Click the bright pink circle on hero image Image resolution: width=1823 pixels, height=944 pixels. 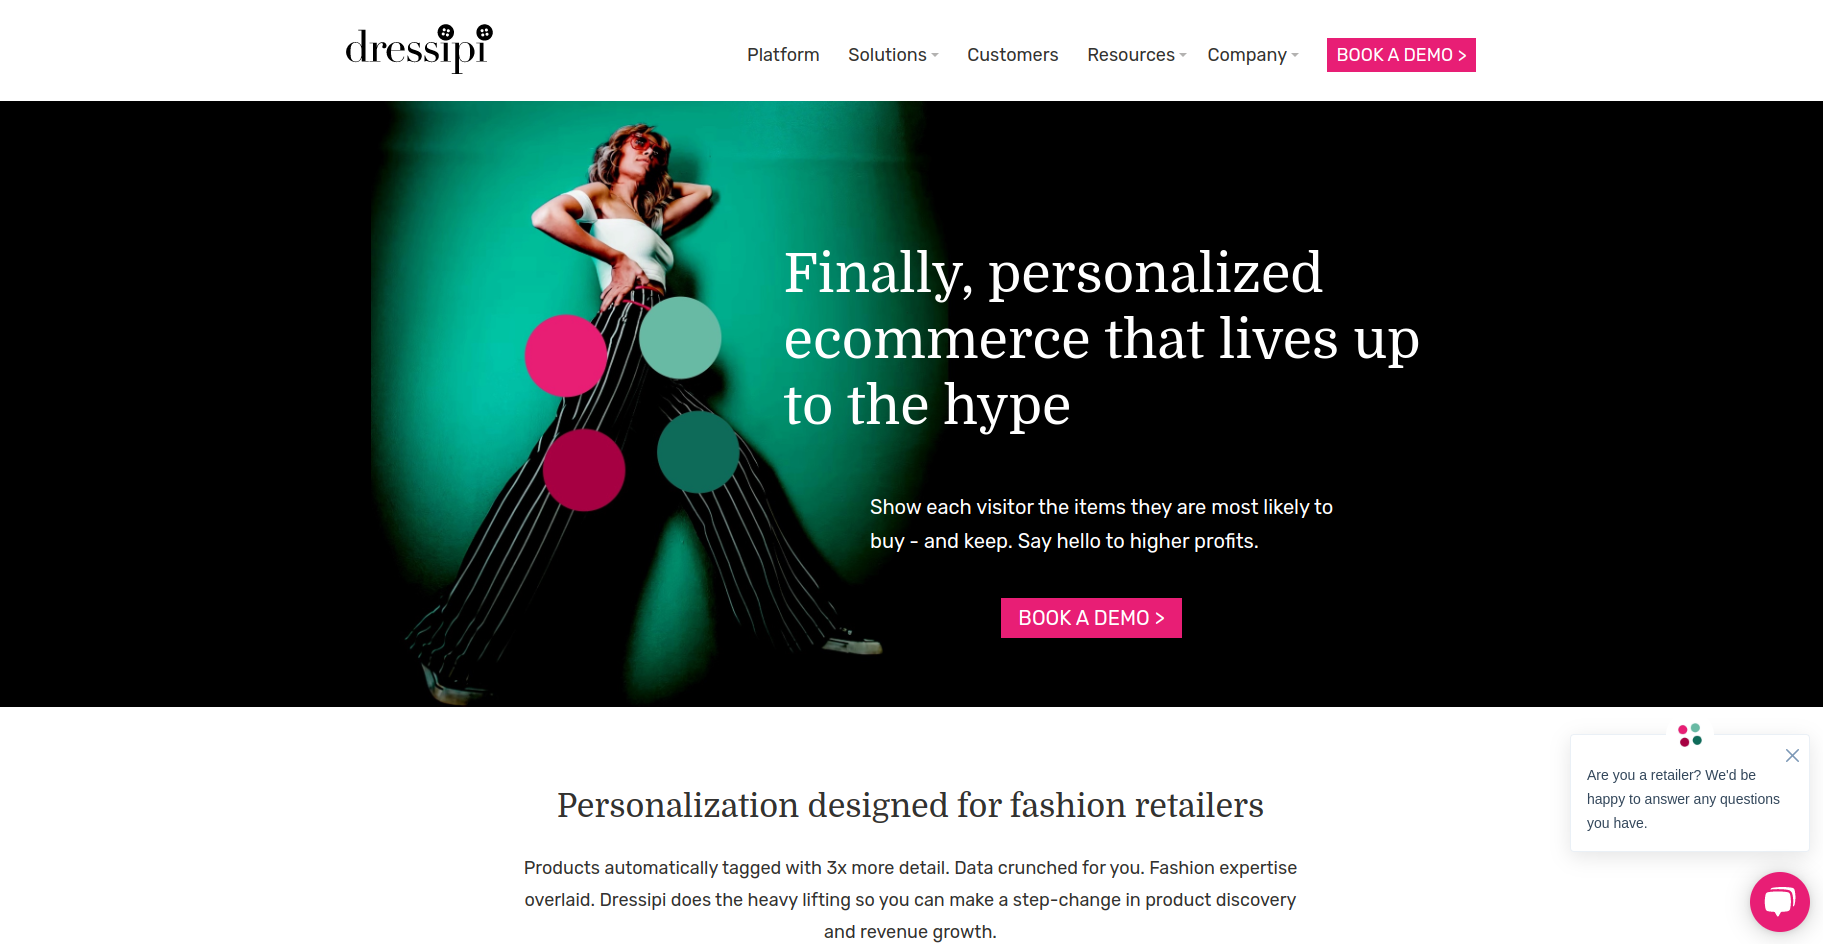click(566, 356)
